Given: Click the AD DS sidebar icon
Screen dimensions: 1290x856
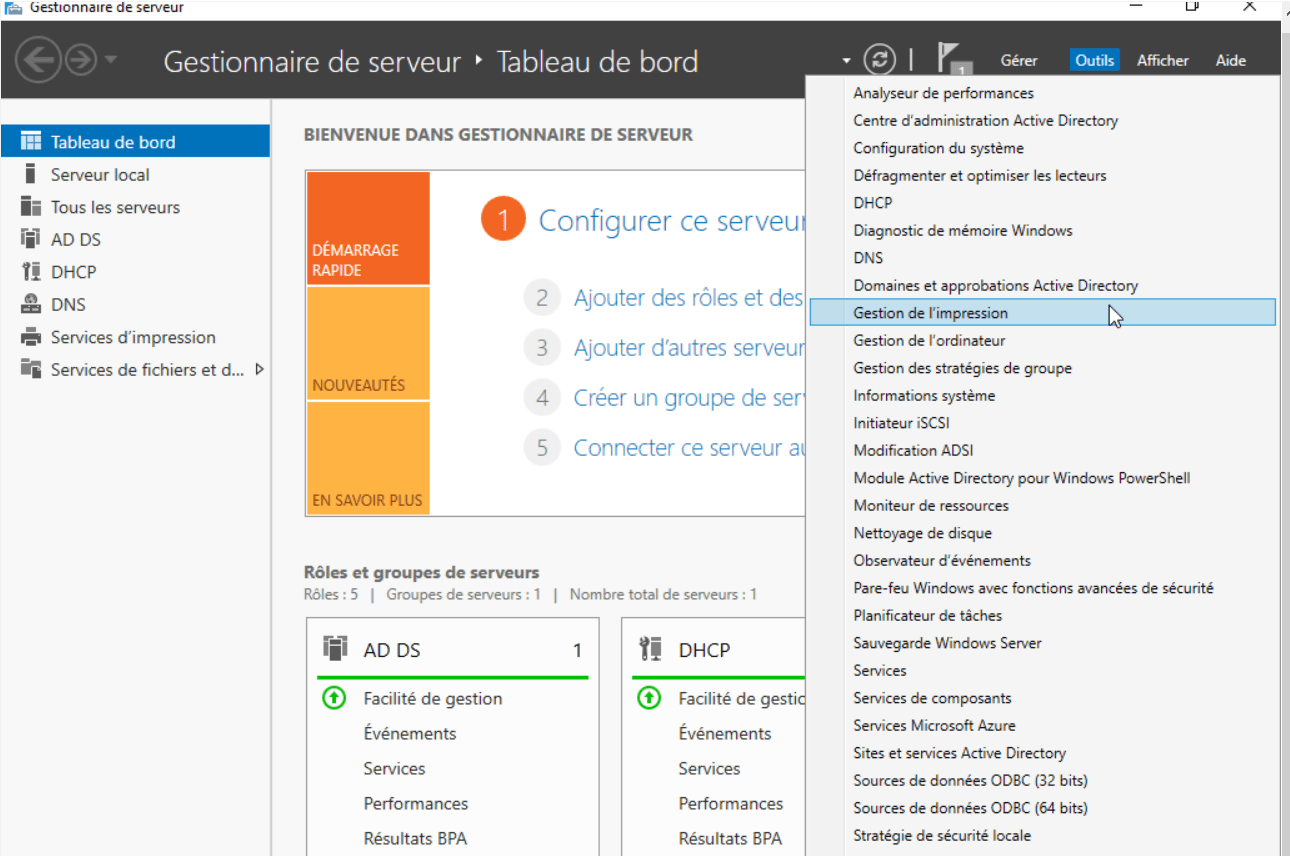Looking at the screenshot, I should [31, 239].
